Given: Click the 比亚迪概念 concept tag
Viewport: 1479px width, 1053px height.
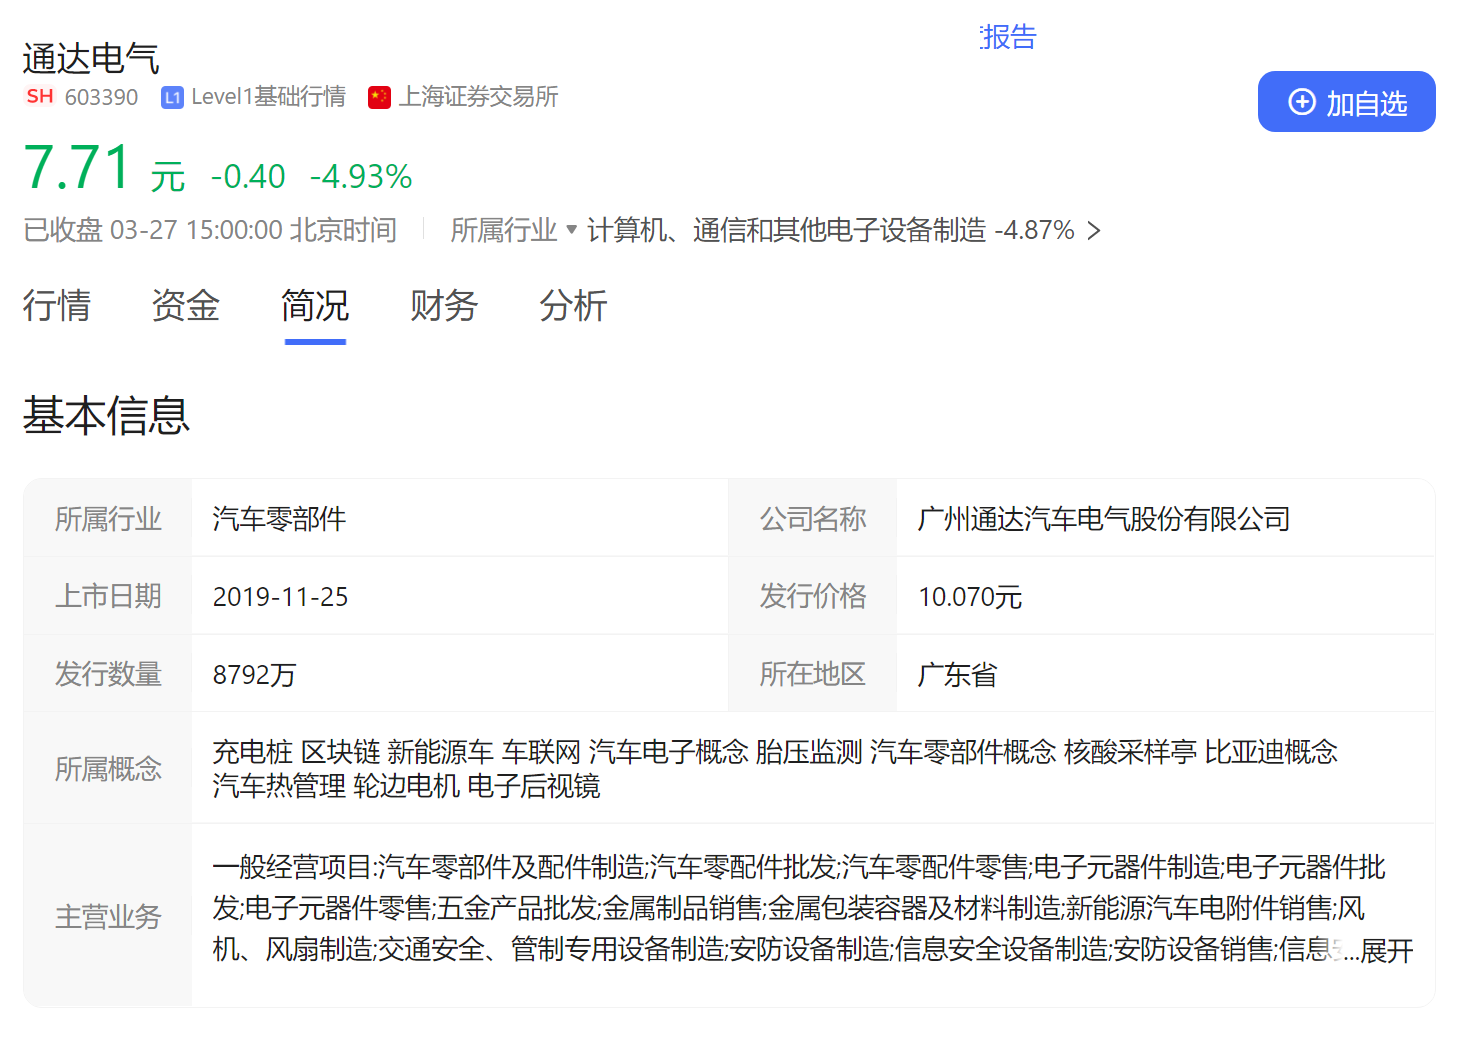Looking at the screenshot, I should [x=1271, y=752].
